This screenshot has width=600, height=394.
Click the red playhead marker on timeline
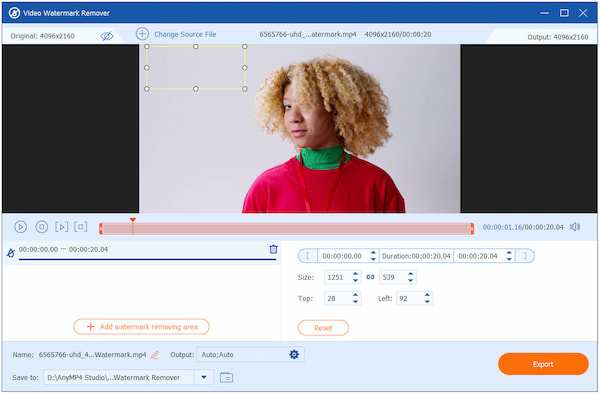tap(132, 220)
